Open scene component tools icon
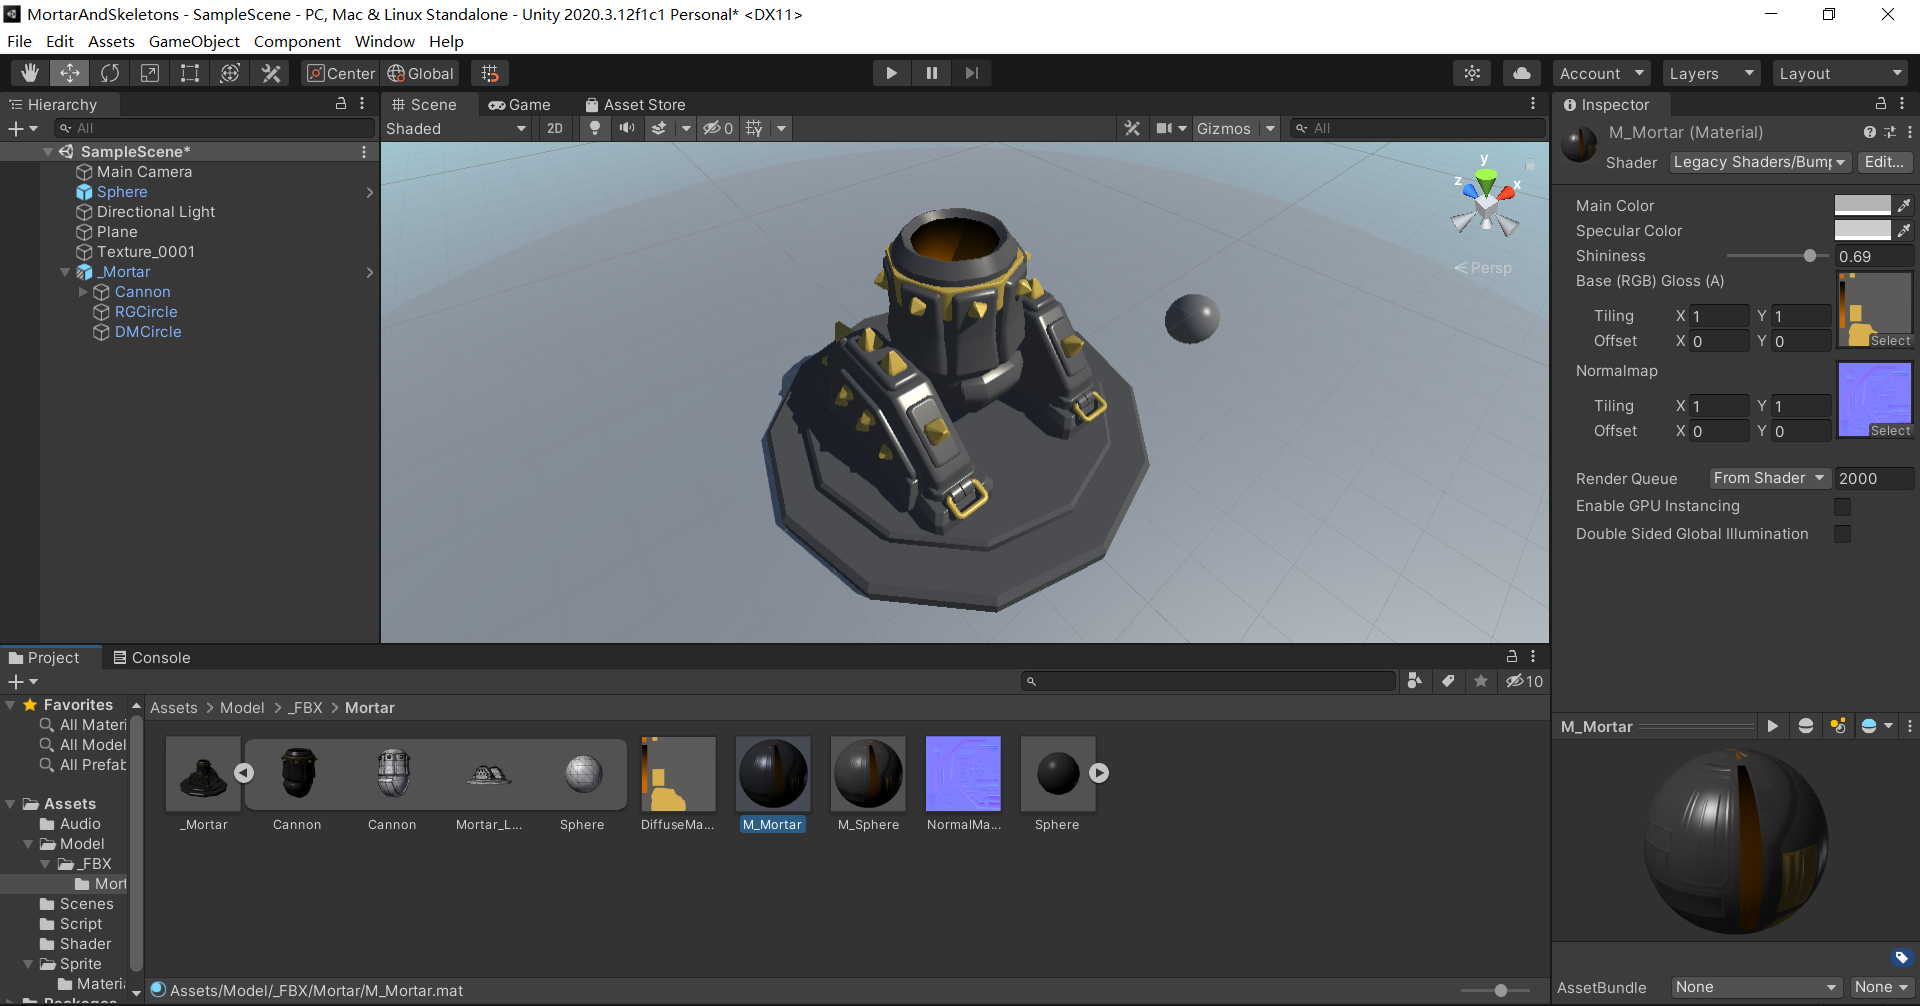 click(x=1132, y=128)
